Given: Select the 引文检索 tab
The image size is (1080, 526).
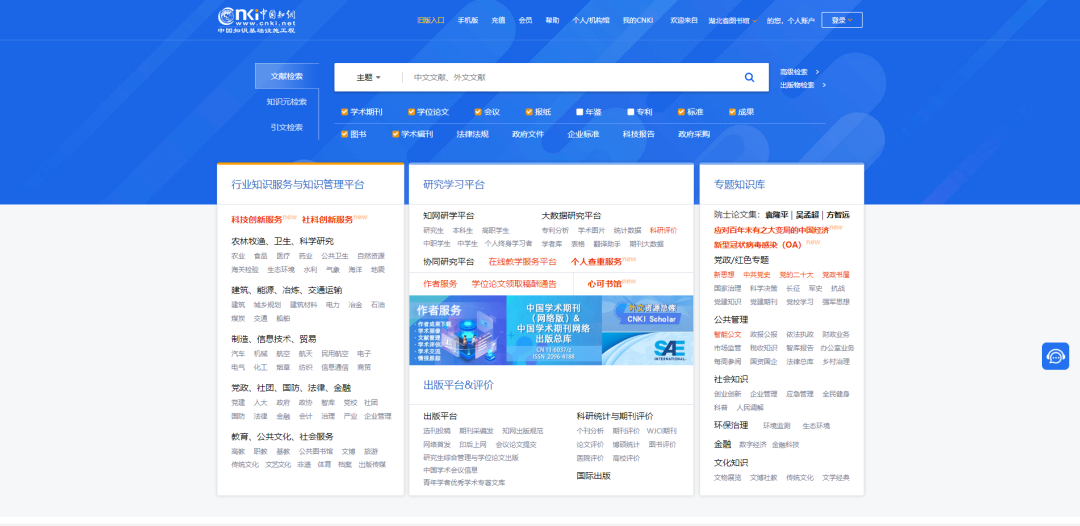Looking at the screenshot, I should tap(287, 127).
